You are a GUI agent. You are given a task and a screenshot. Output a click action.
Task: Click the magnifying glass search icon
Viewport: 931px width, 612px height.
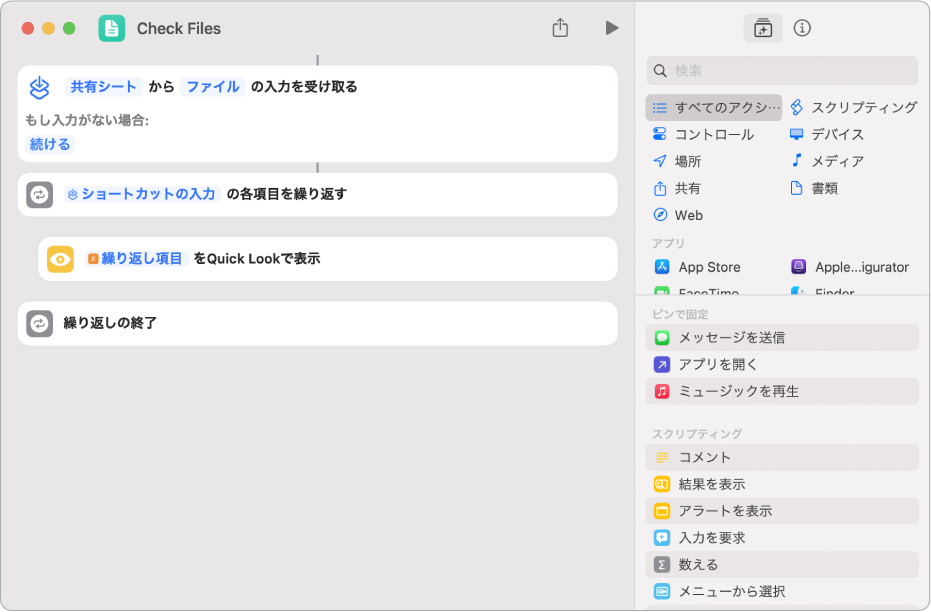pyautogui.click(x=660, y=71)
